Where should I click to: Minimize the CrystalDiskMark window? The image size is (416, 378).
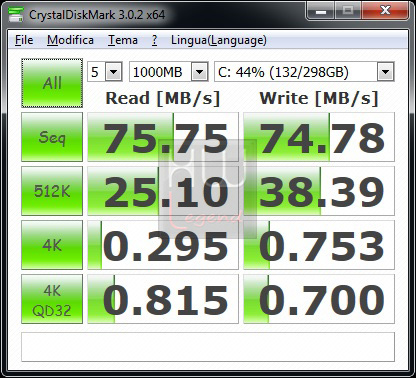tap(320, 11)
